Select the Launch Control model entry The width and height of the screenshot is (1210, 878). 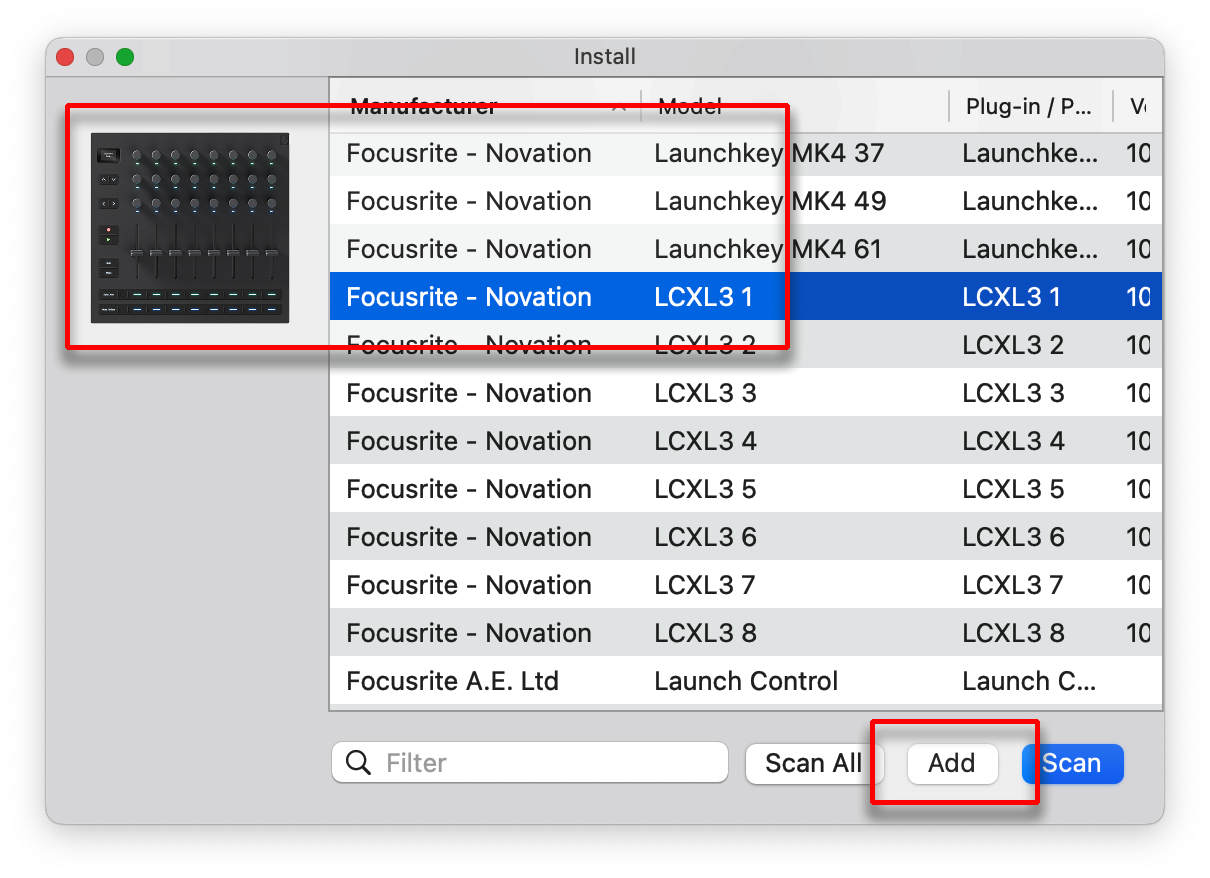click(746, 681)
